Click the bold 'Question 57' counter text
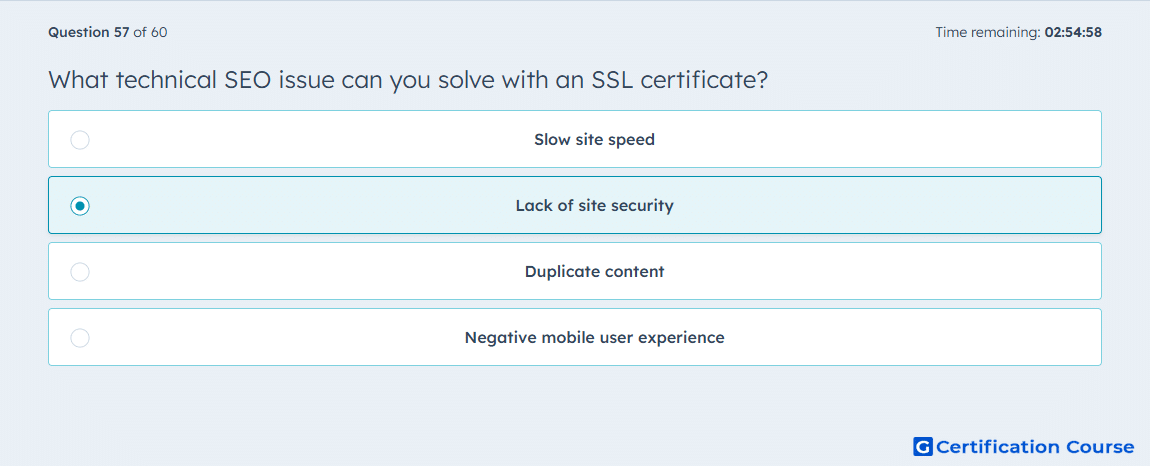This screenshot has height=466, width=1150. click(x=89, y=32)
